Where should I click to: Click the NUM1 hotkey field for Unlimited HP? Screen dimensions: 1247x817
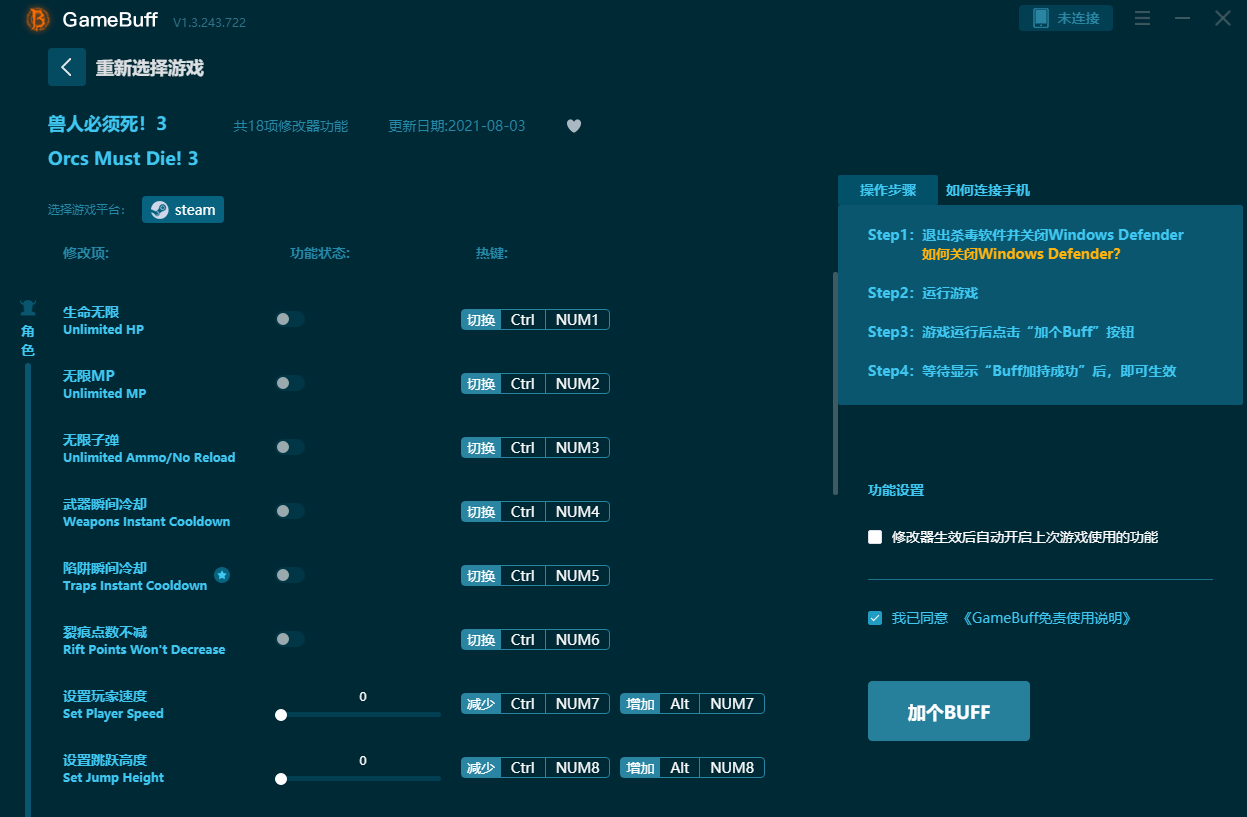coord(577,320)
